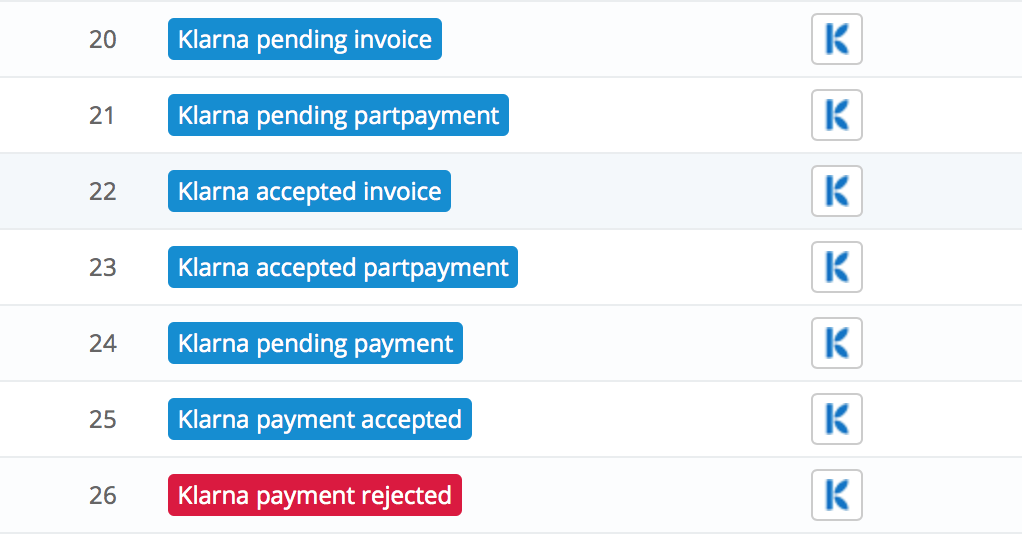Image resolution: width=1022 pixels, height=536 pixels.
Task: Open the red Klarna payment rejected badge
Action: [315, 495]
